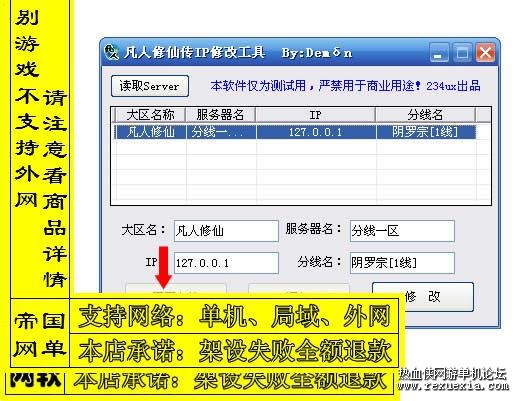The image size is (517, 401).
Task: Click the 阴罗宗[1线] cell in the list
Action: tap(426, 132)
